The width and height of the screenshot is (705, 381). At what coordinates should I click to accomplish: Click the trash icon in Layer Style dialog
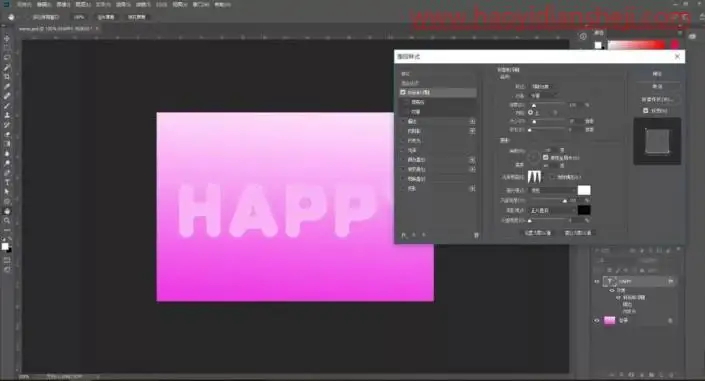pyautogui.click(x=476, y=235)
